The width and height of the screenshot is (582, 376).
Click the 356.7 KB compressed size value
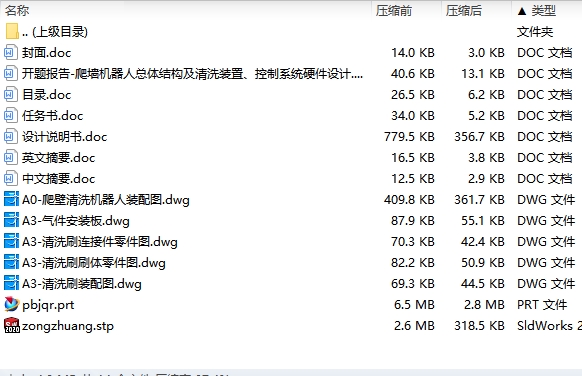(480, 137)
